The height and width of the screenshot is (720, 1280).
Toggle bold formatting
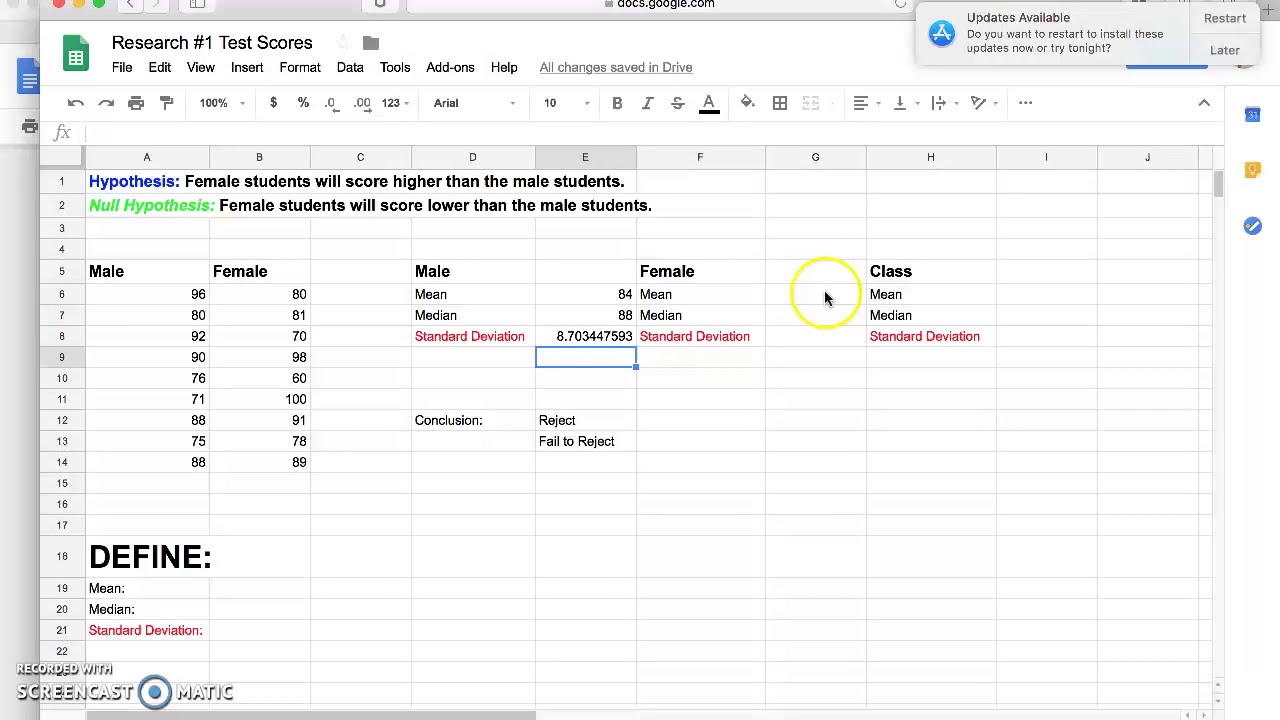(x=617, y=103)
